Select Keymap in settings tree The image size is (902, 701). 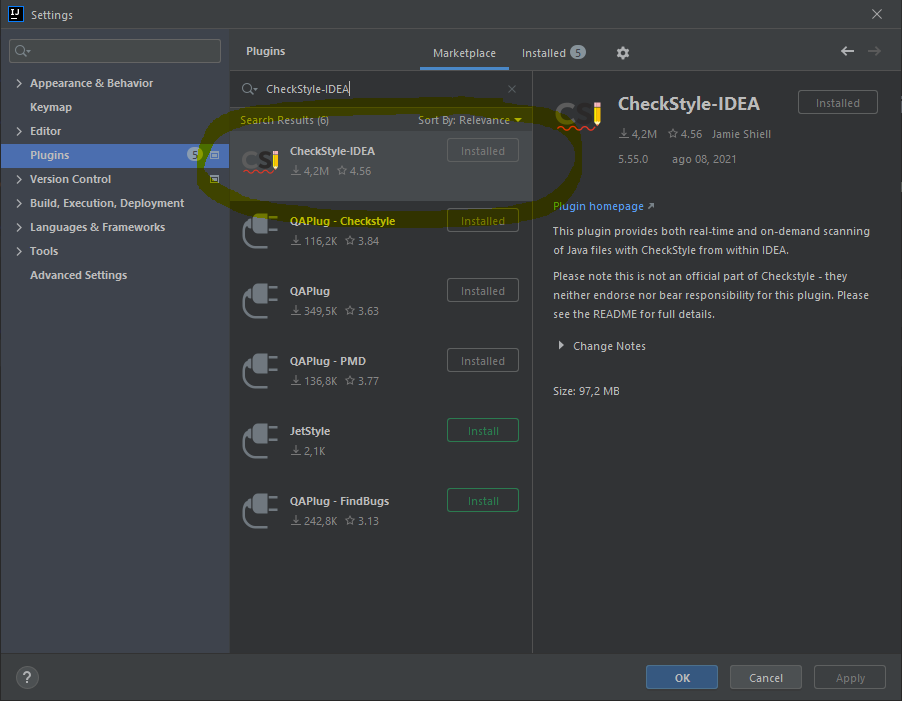tap(51, 108)
